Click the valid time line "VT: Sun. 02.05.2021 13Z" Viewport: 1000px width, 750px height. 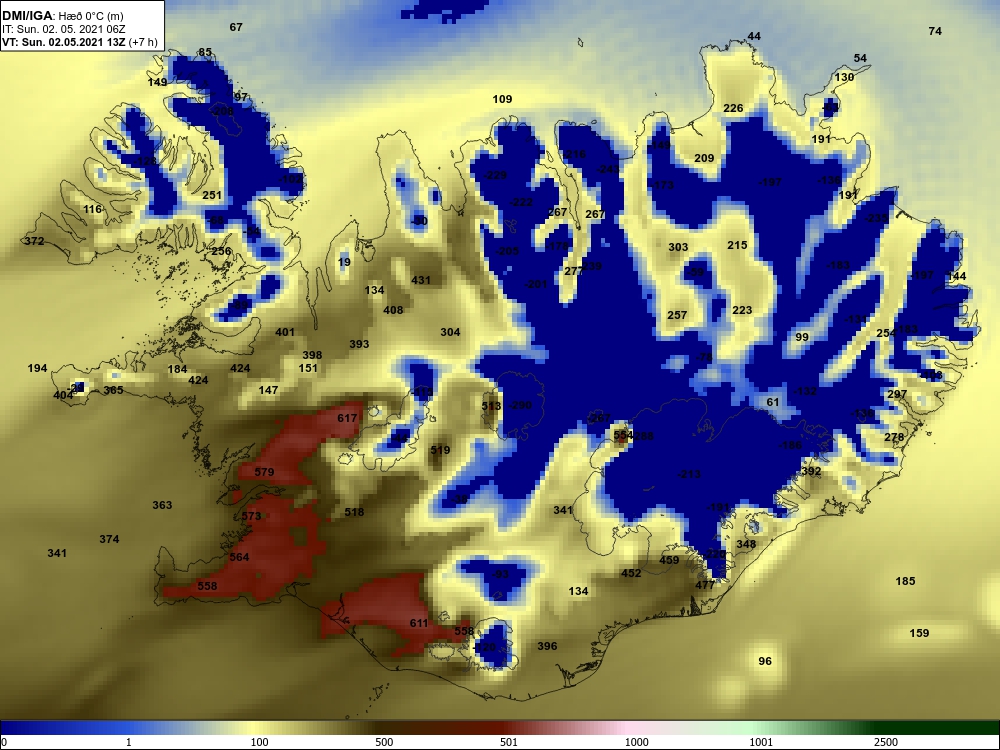click(64, 42)
